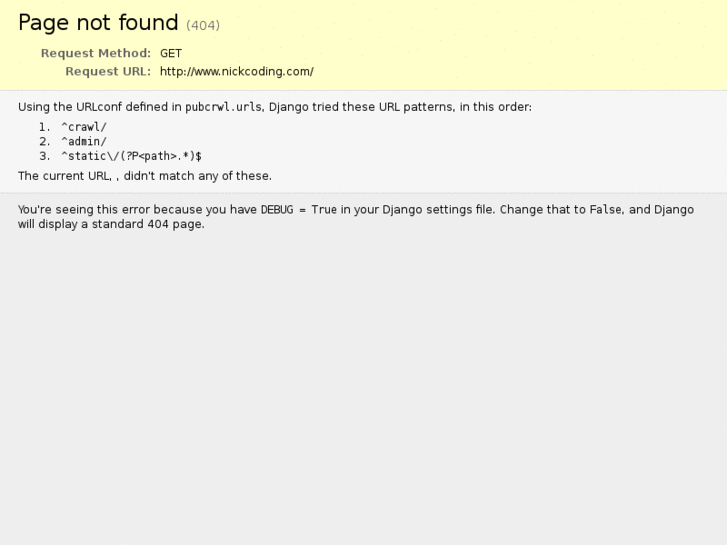Click the "Page not found" heading
The image size is (727, 545).
coord(98,23)
